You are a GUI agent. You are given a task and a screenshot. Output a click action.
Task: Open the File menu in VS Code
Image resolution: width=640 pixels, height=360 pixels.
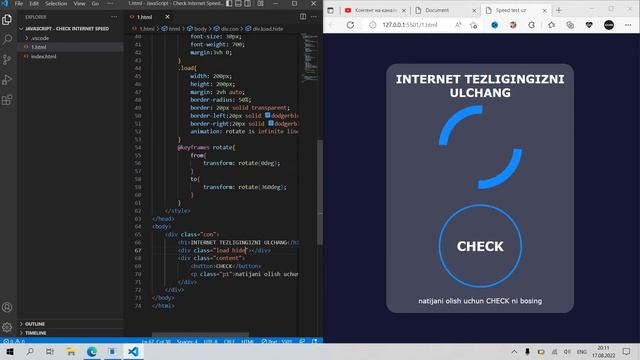point(19,4)
